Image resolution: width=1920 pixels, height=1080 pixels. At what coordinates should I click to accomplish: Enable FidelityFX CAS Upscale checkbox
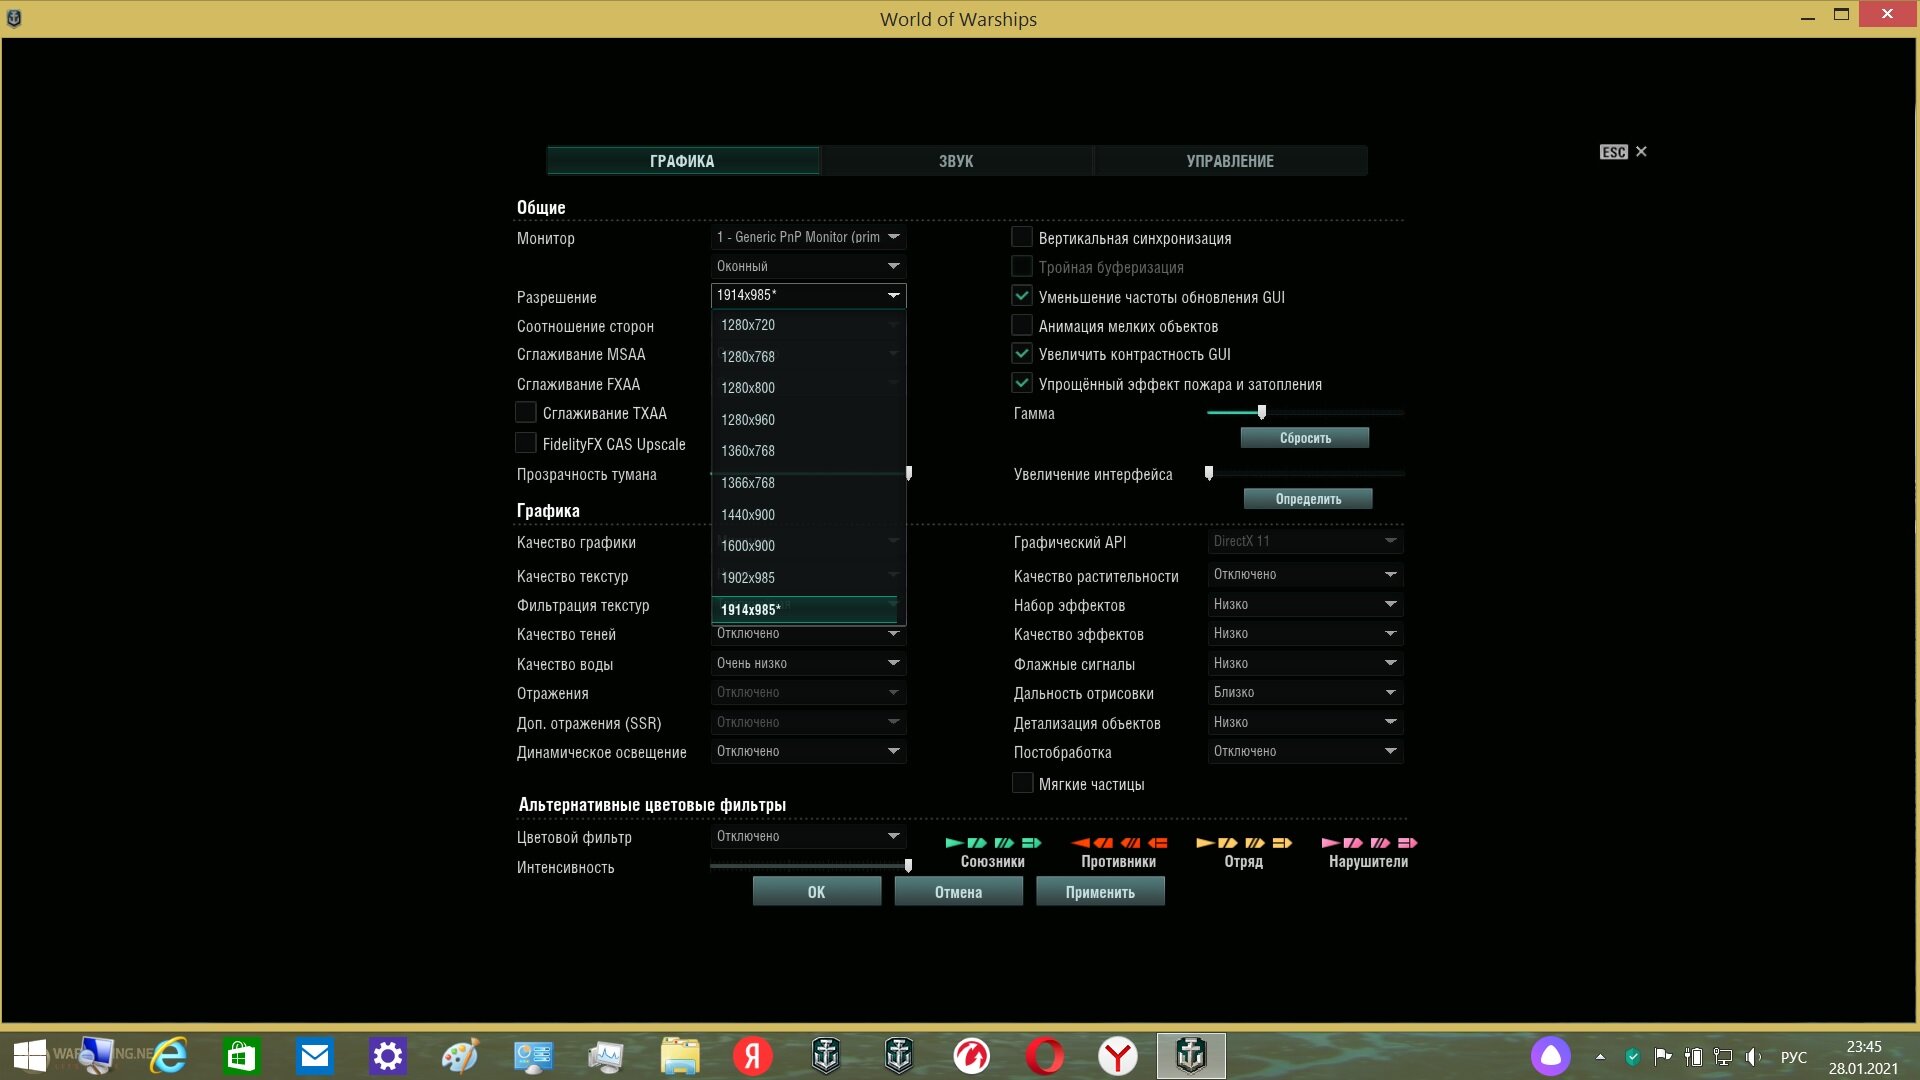pos(526,442)
